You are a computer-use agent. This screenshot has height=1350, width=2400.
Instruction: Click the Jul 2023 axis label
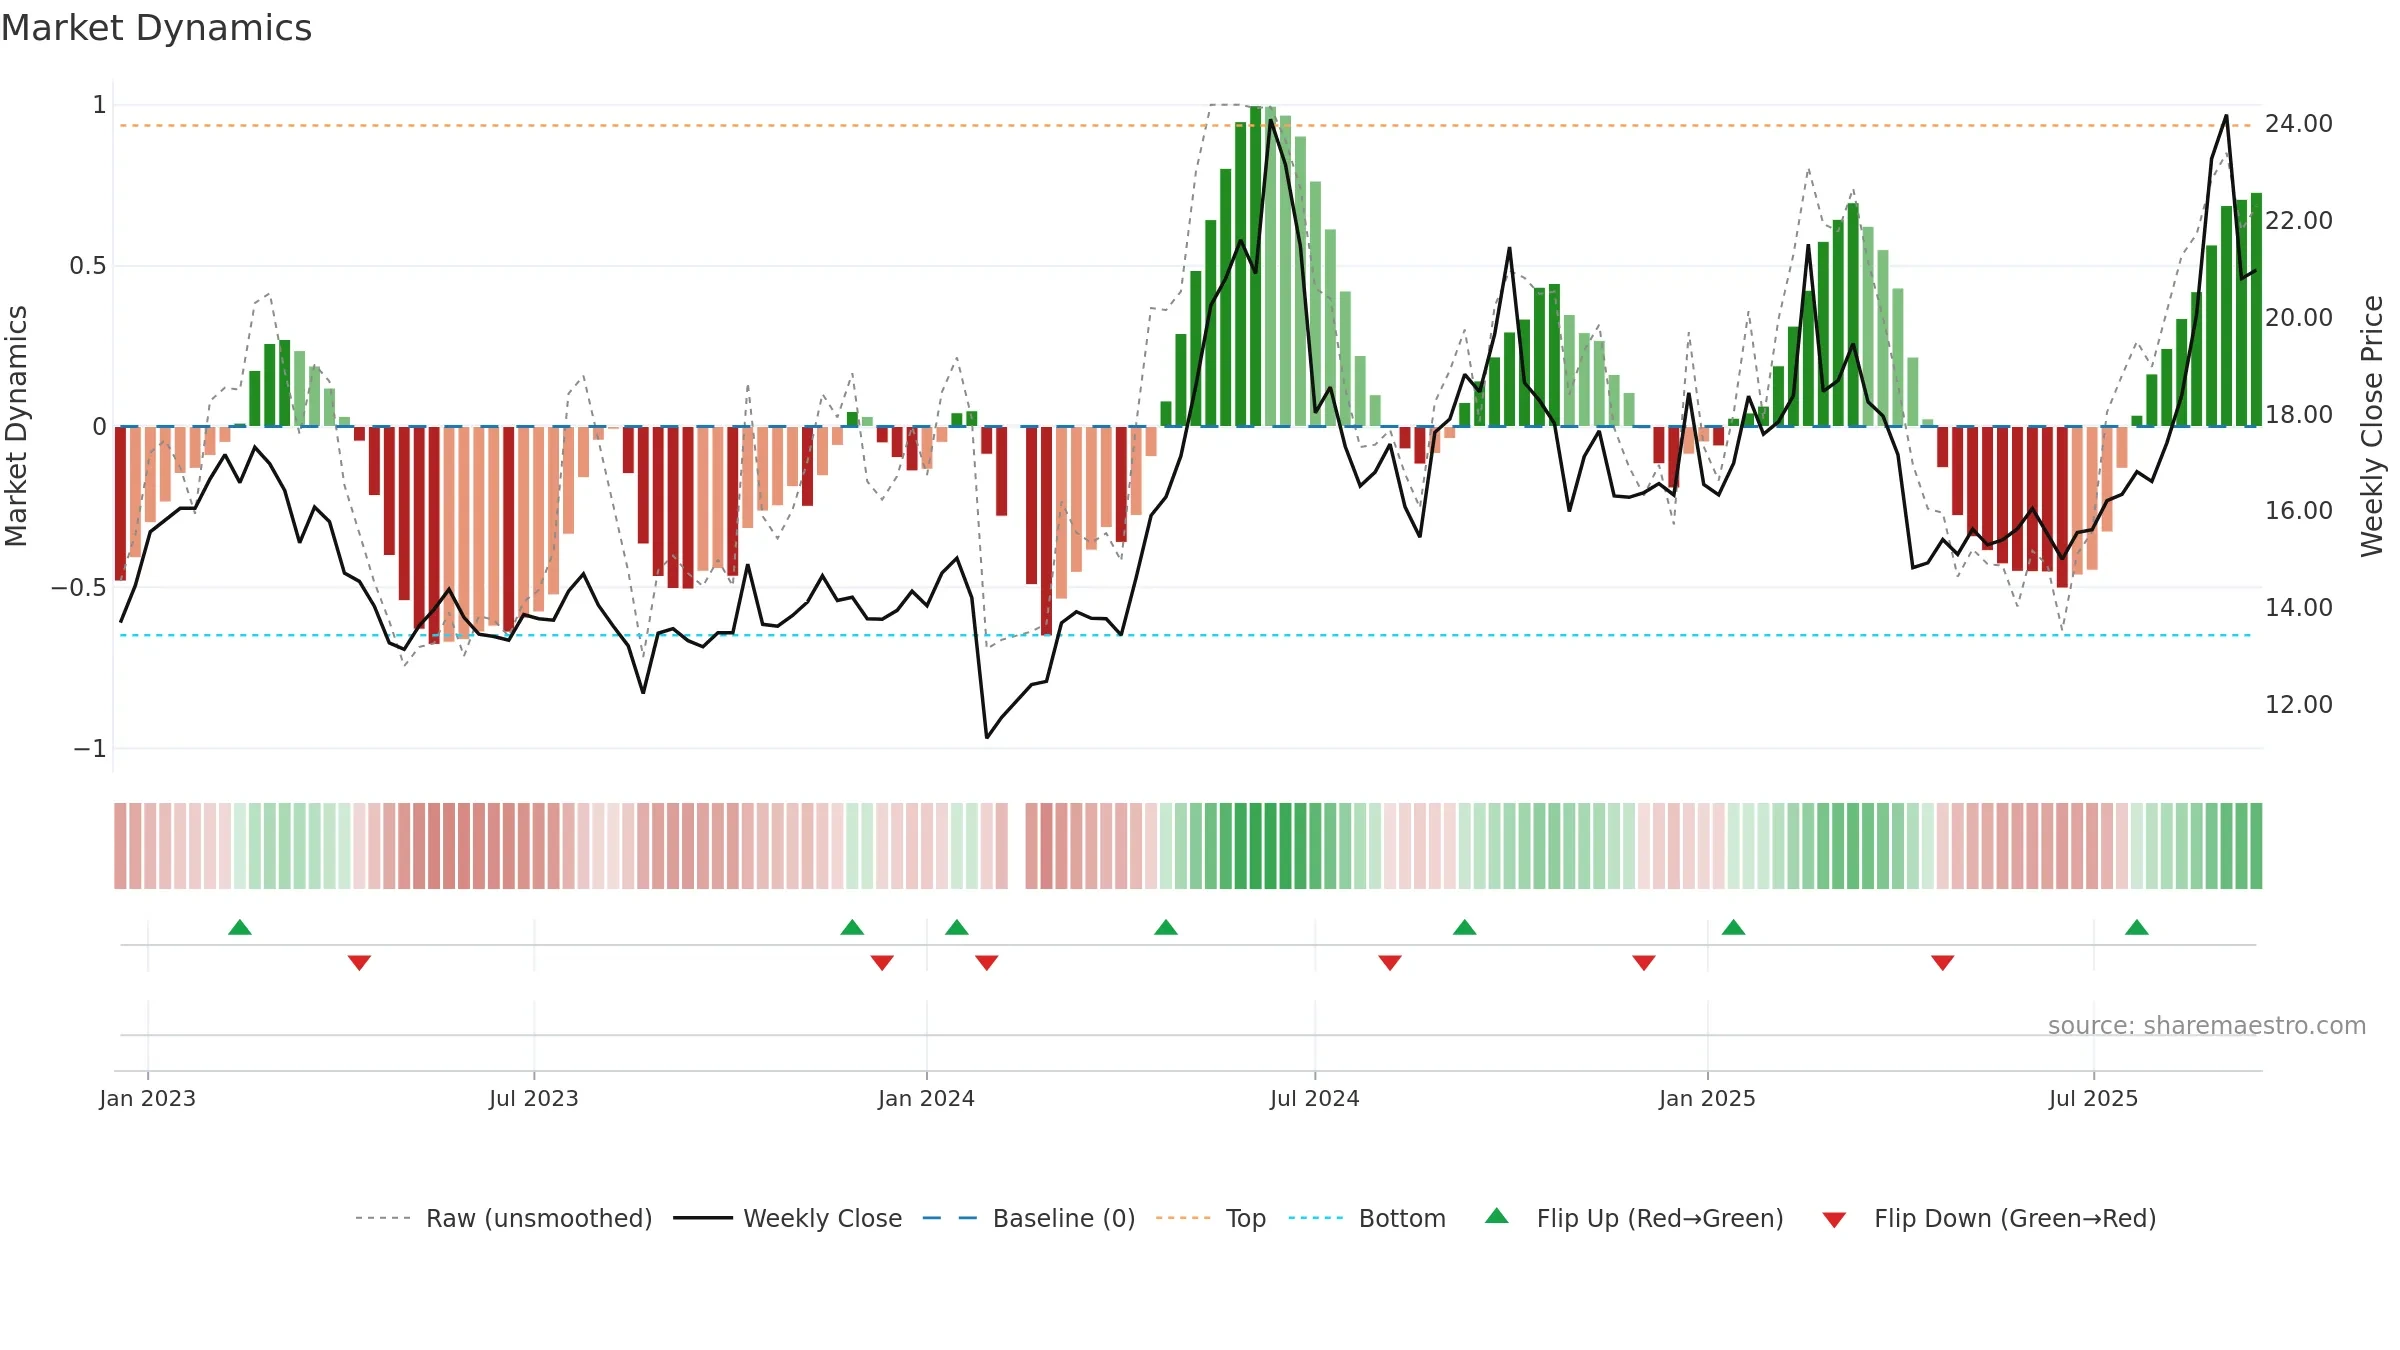tap(534, 1098)
